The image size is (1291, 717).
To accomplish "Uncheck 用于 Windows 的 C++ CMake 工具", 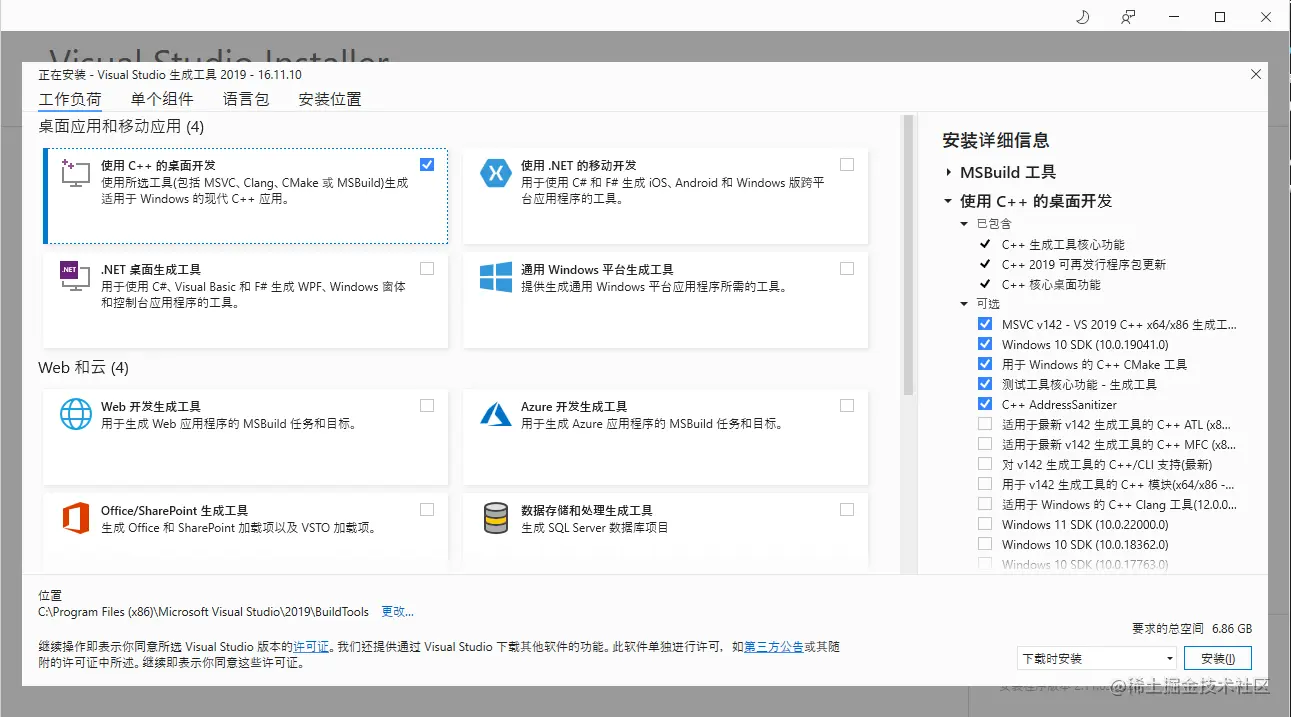I will click(985, 364).
